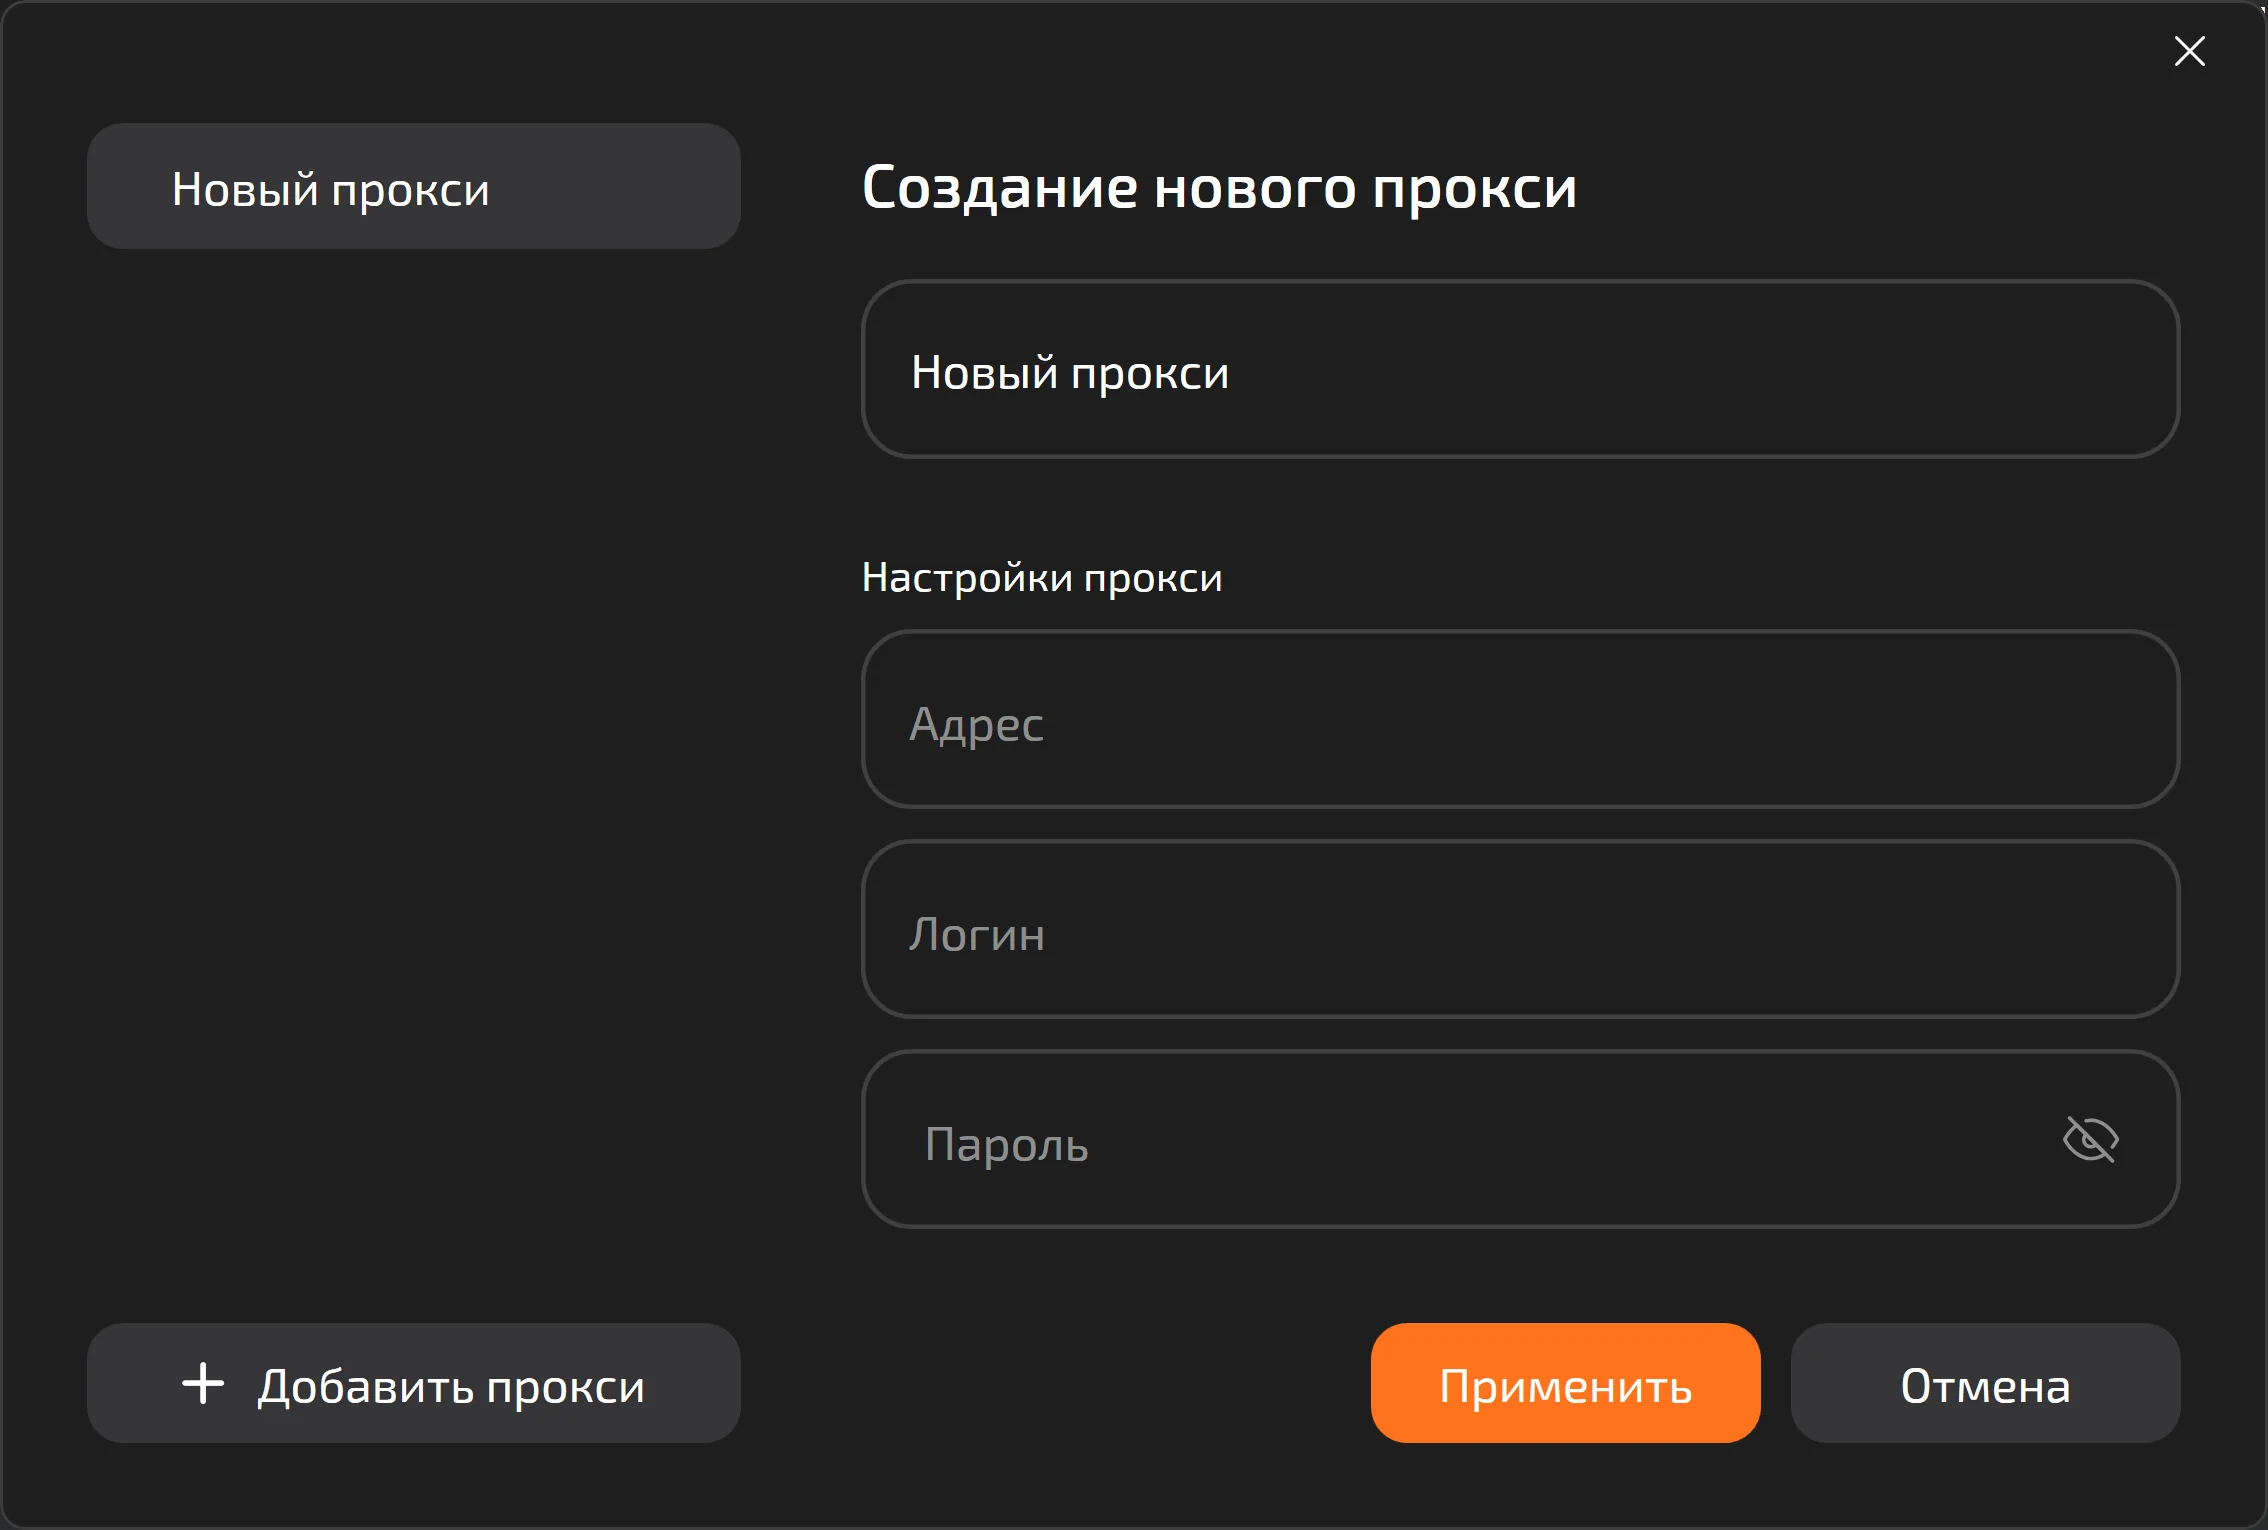This screenshot has height=1530, width=2268.
Task: Click the Новый прокси text in the name field
Action: click(x=1069, y=372)
